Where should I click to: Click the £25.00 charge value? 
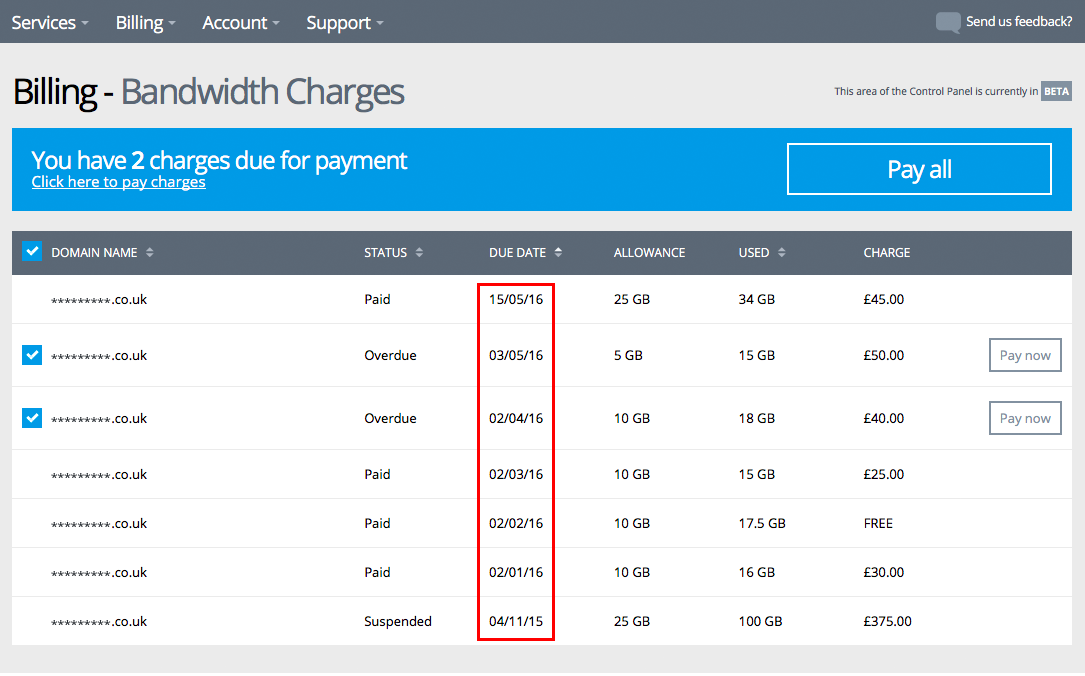tap(884, 475)
